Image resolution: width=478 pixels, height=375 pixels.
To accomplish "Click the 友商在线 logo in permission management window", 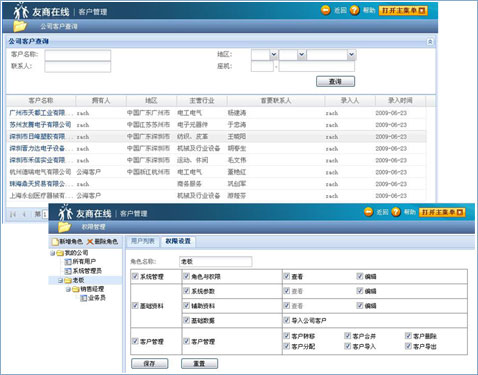I will pyautogui.click(x=85, y=213).
